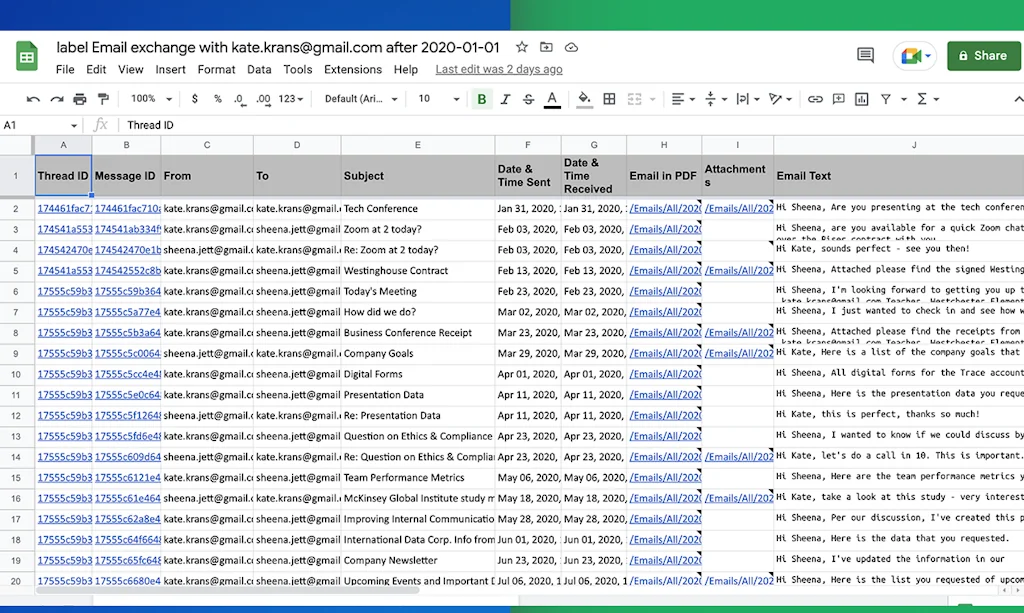Open the Fill color picker
This screenshot has width=1024, height=613.
582,98
